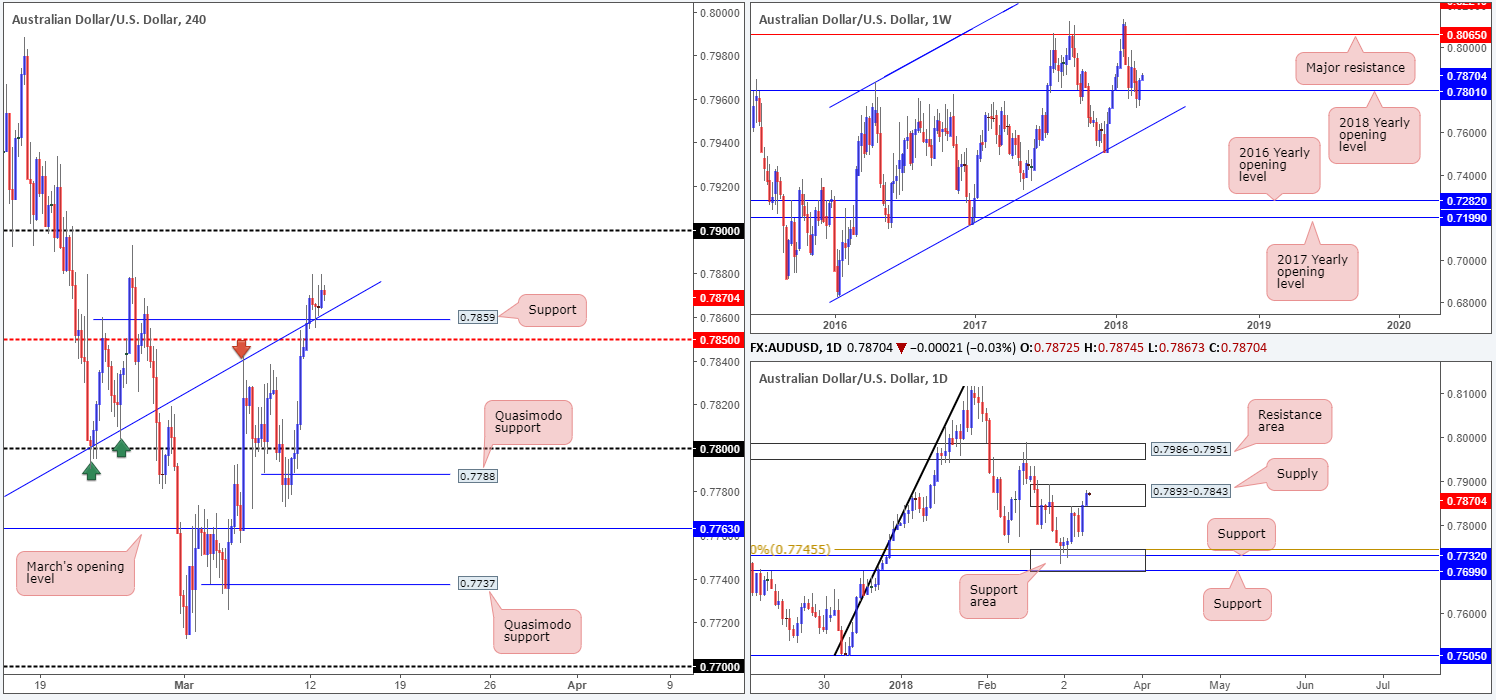Screen dimensions: 1496x700
Task: Click 0.81000 on daily chart price axis
Action: [1467, 394]
